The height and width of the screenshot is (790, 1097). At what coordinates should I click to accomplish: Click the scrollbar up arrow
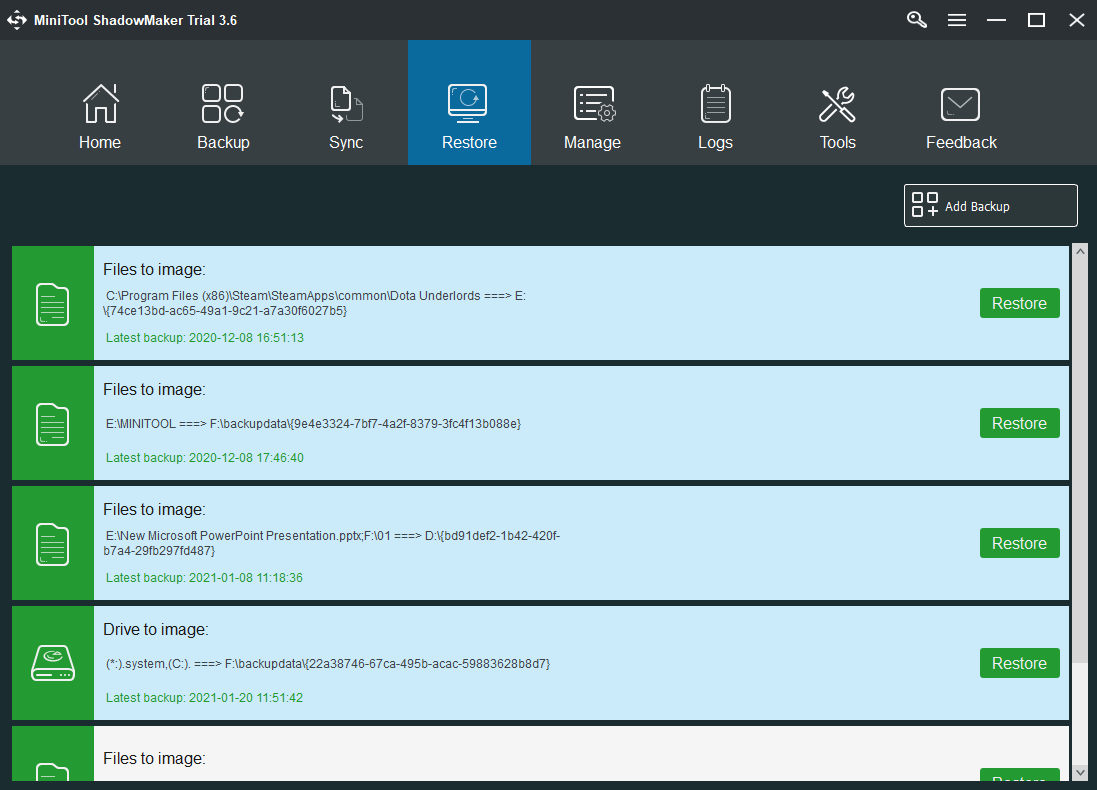pyautogui.click(x=1080, y=251)
